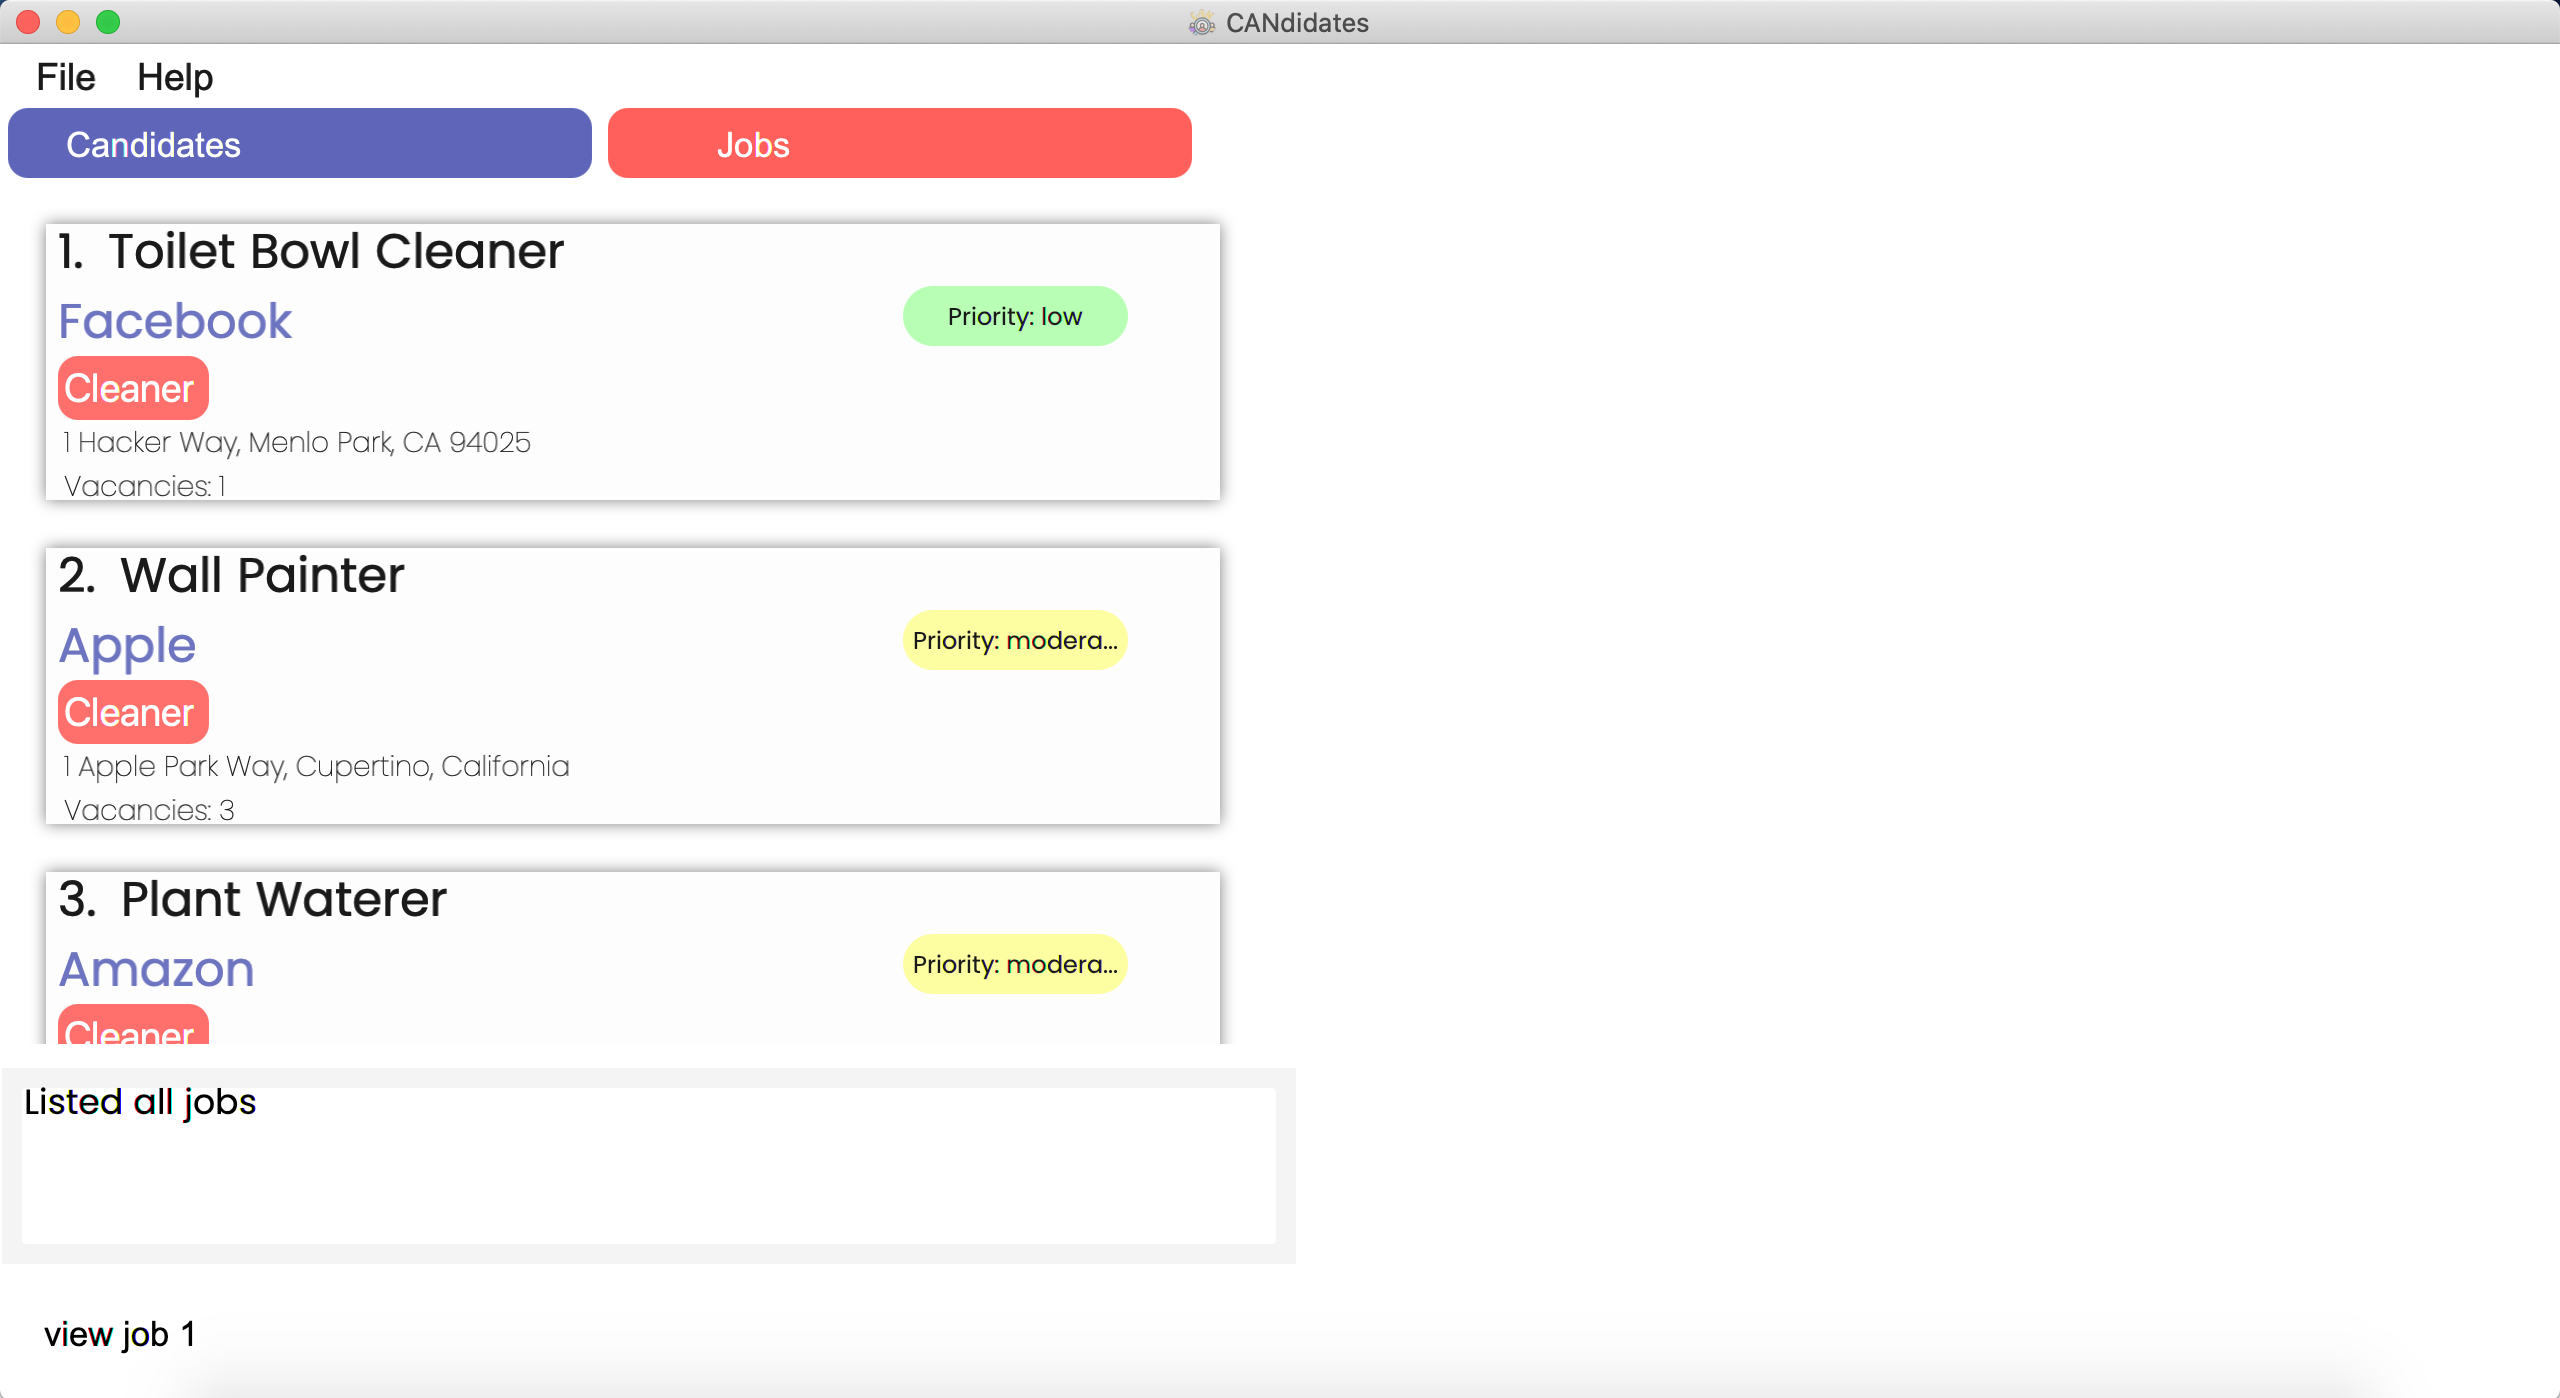
Task: Select the Cleaner tag on job 1
Action: [131, 387]
